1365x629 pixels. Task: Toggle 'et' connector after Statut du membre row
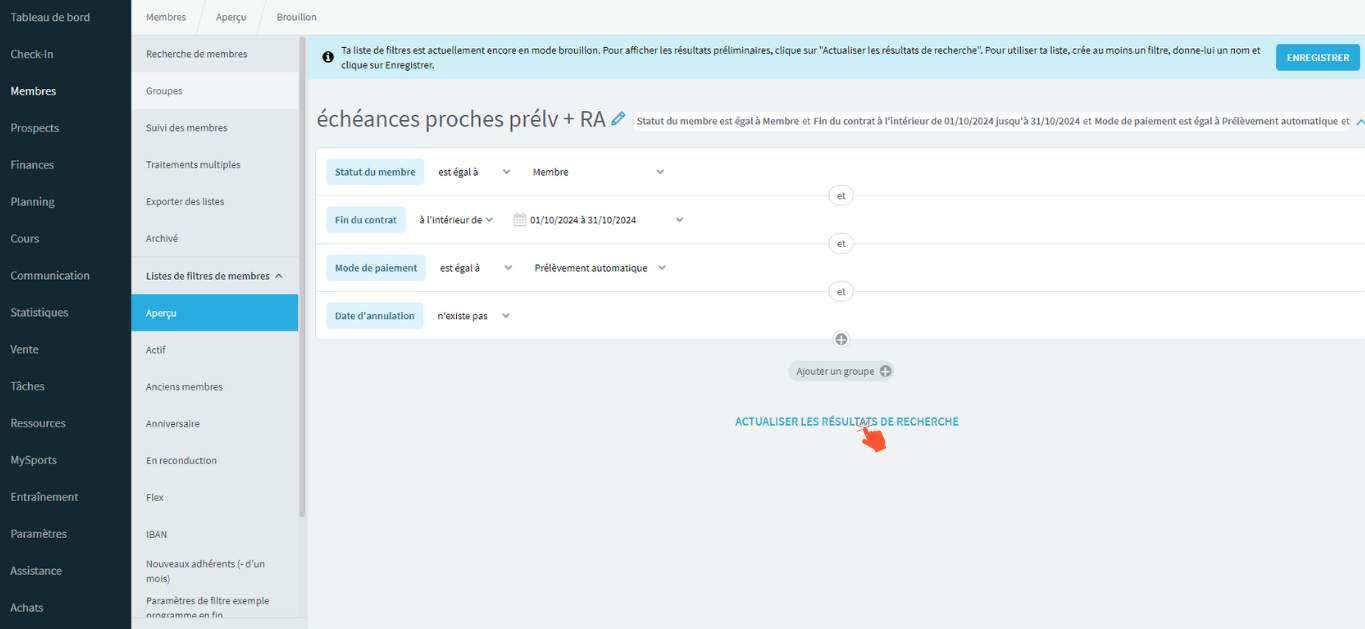pos(841,196)
